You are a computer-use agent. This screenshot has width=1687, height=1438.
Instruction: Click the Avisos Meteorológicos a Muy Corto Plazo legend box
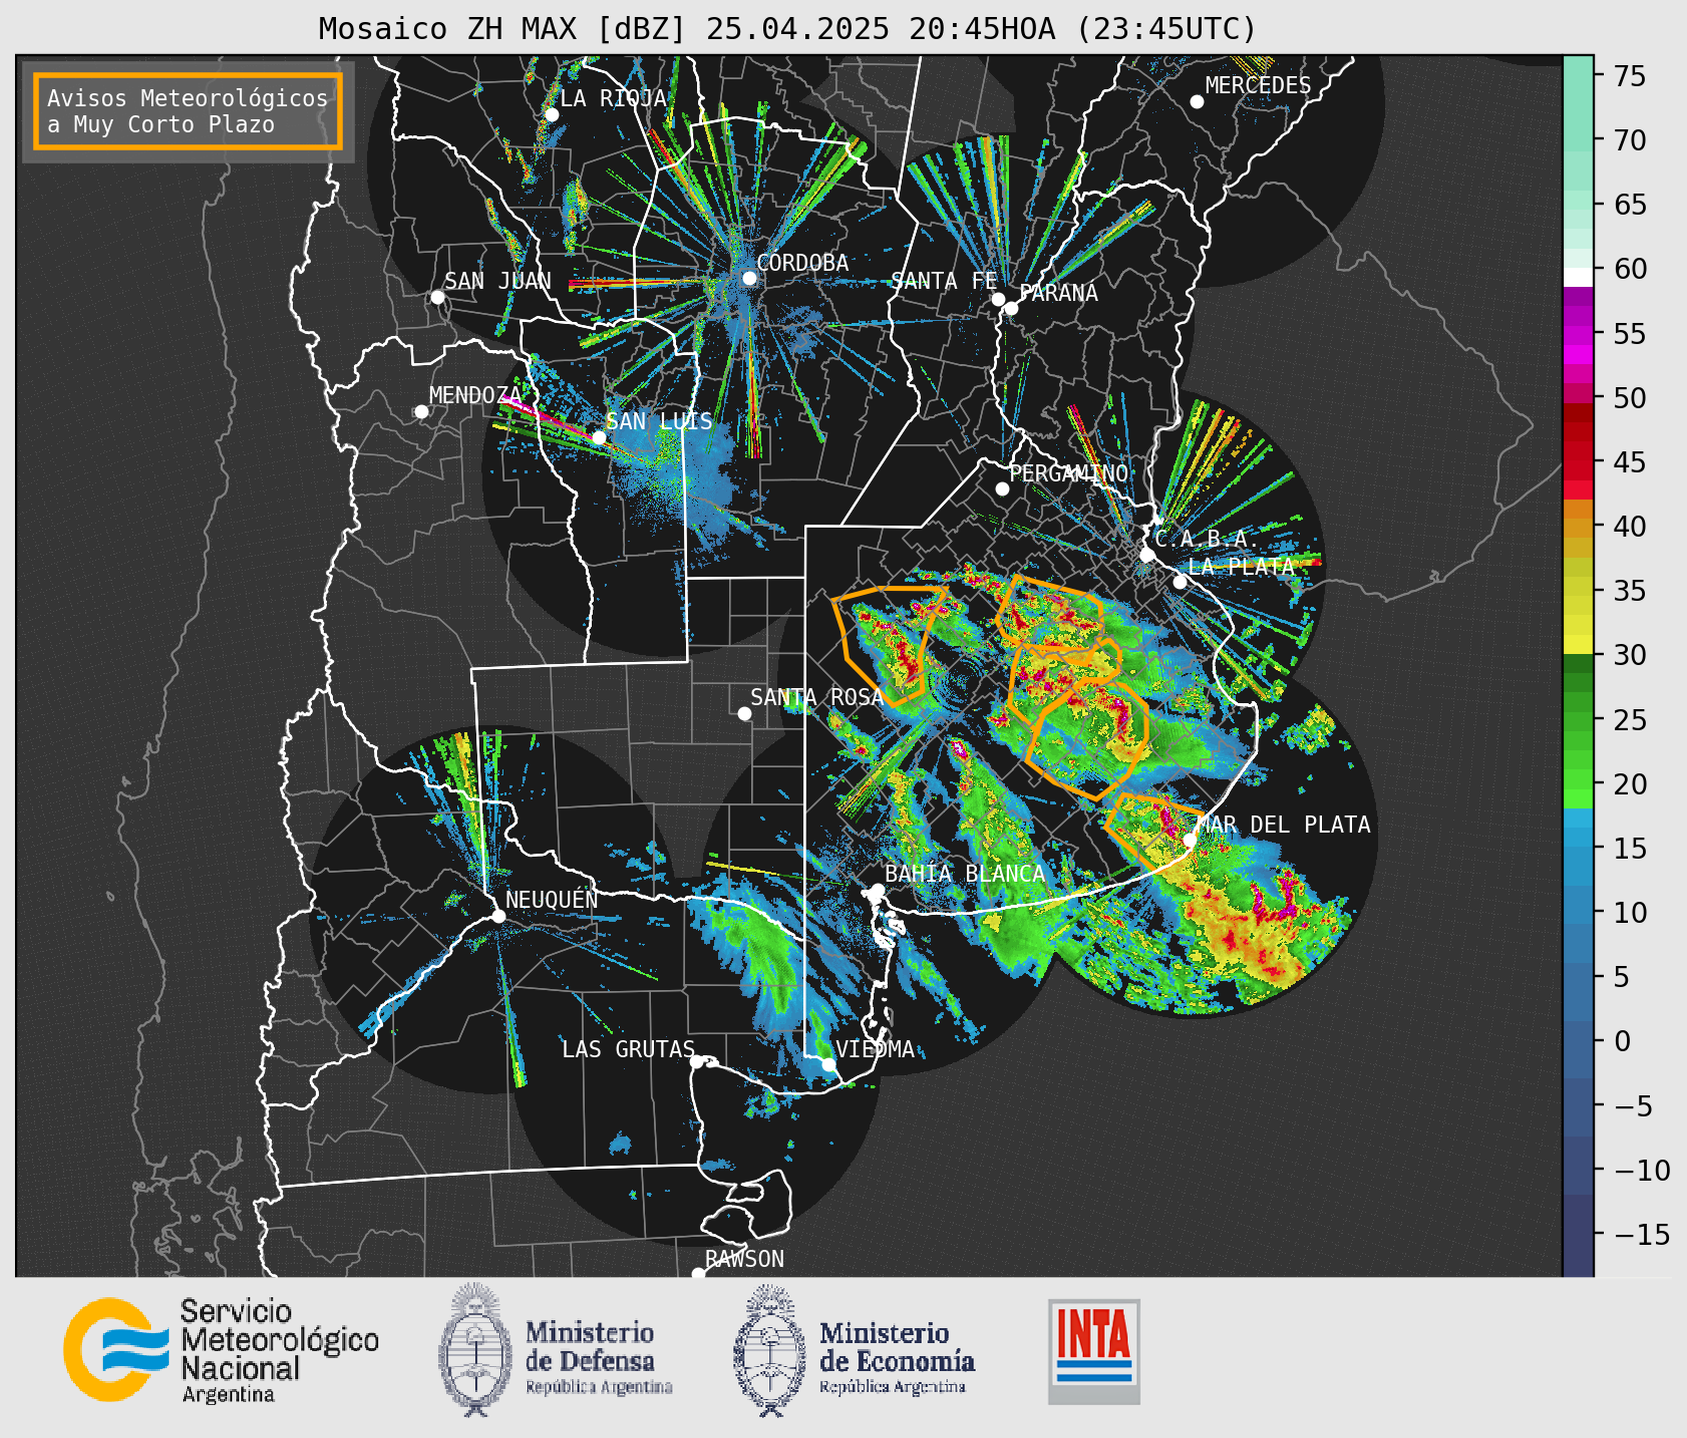188,111
